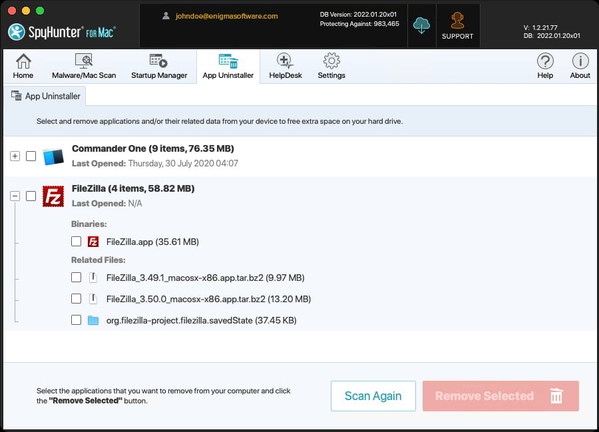Click the V: 1.2.21.77 version text
This screenshot has width=599, height=432.
(x=540, y=28)
